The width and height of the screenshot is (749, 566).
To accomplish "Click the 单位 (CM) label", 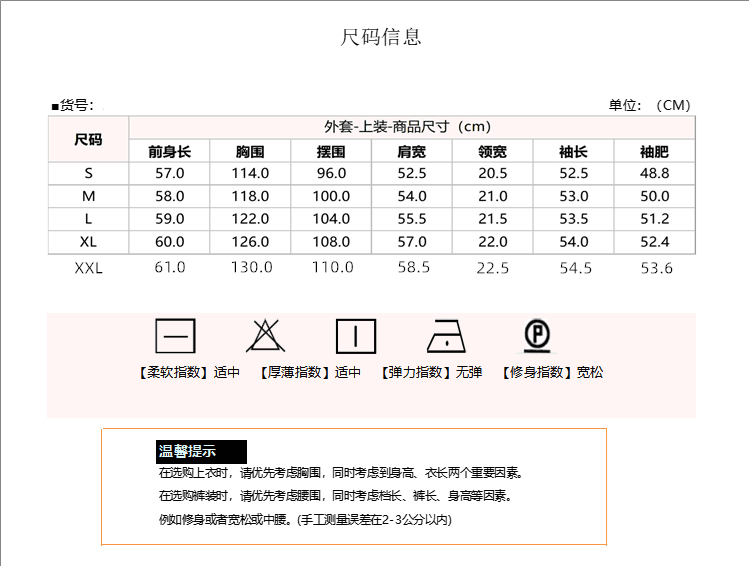I will 650,105.
